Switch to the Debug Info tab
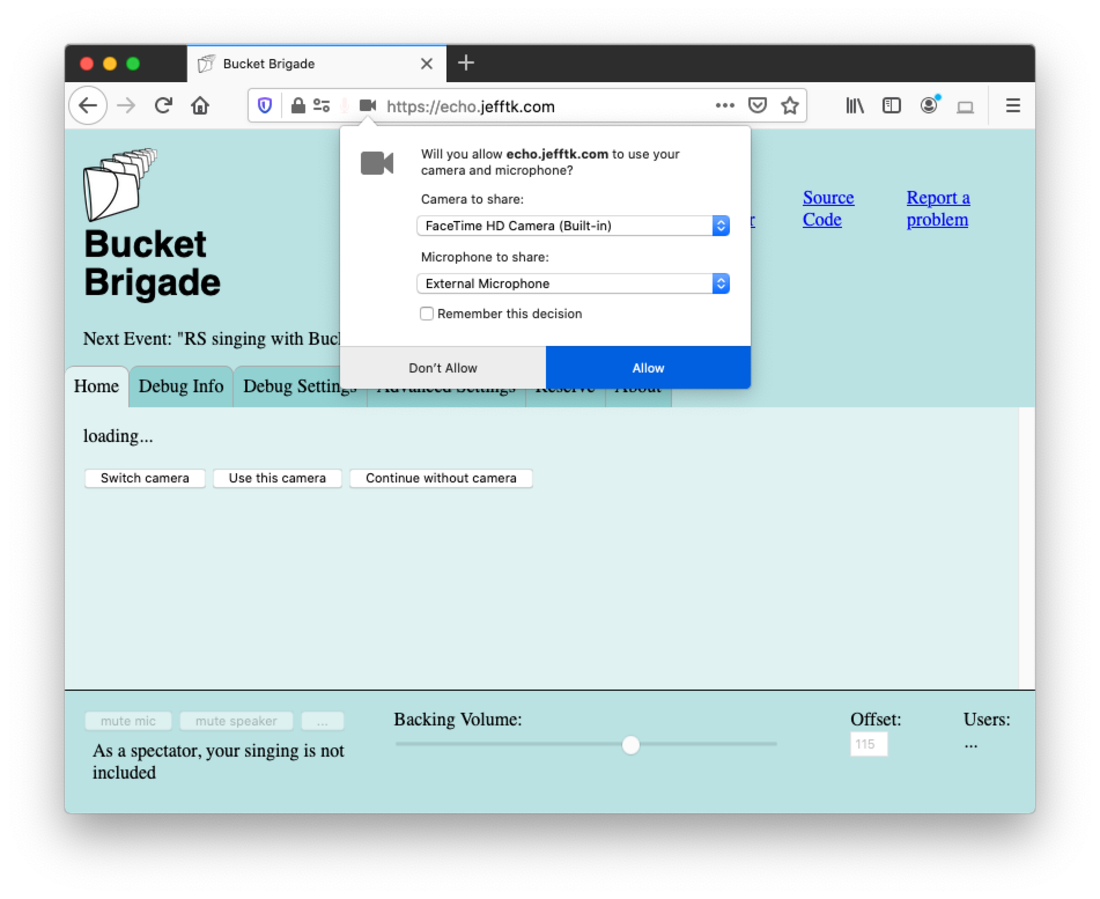 point(181,387)
